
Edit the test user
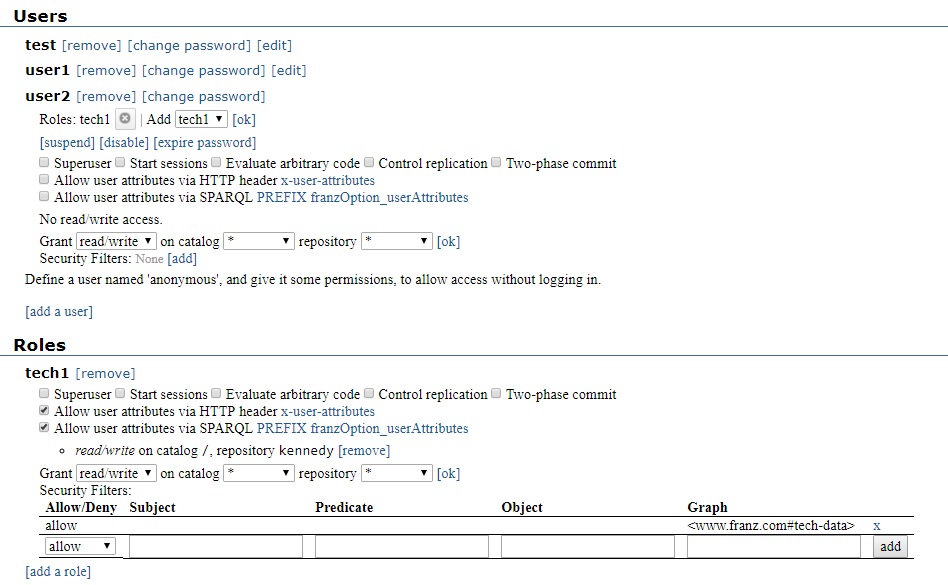point(274,45)
